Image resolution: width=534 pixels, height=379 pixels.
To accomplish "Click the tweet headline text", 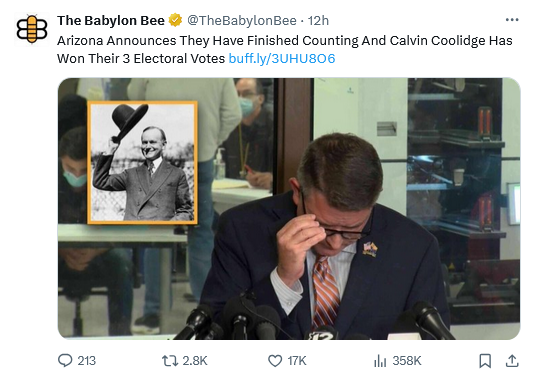I will click(284, 49).
